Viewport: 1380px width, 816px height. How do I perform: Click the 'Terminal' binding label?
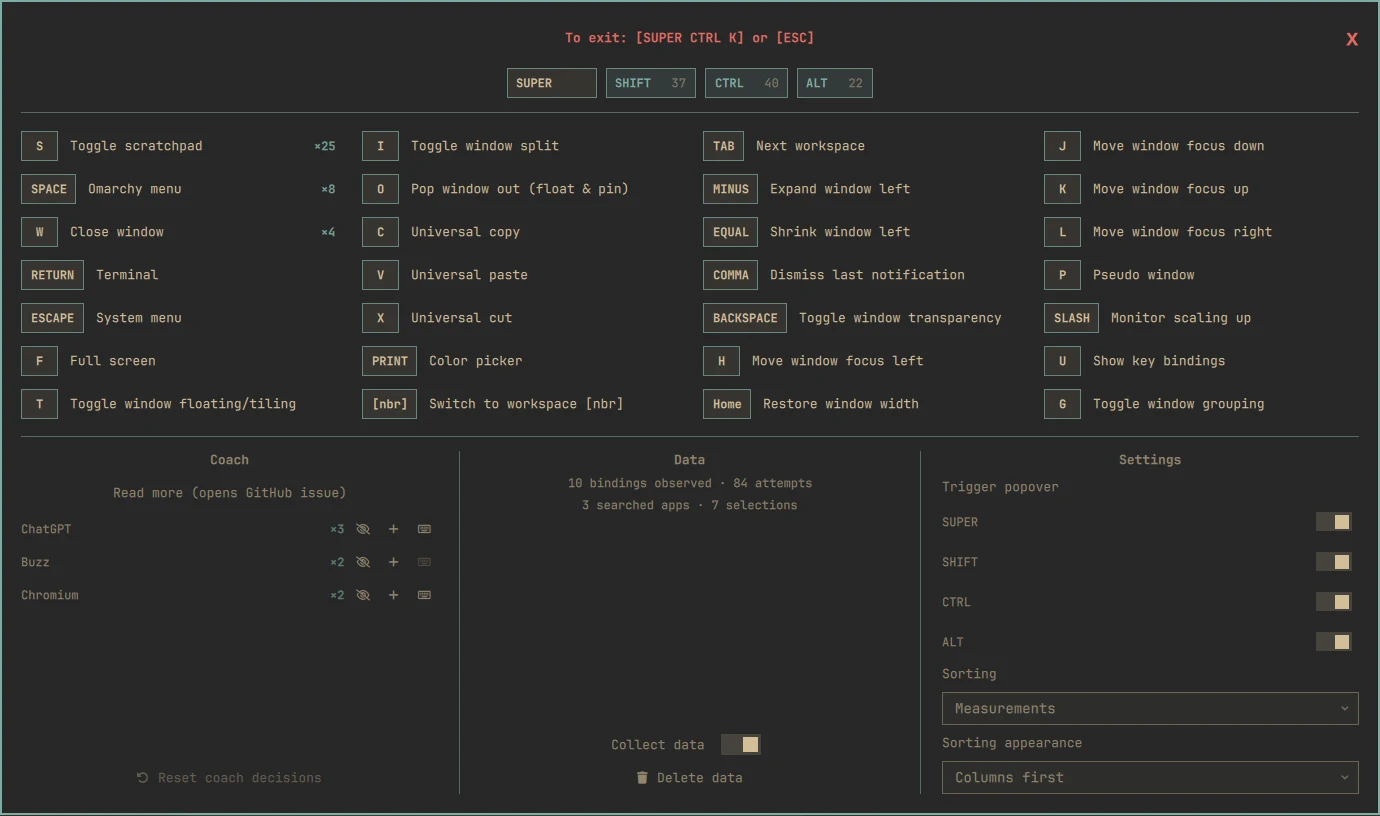127,275
